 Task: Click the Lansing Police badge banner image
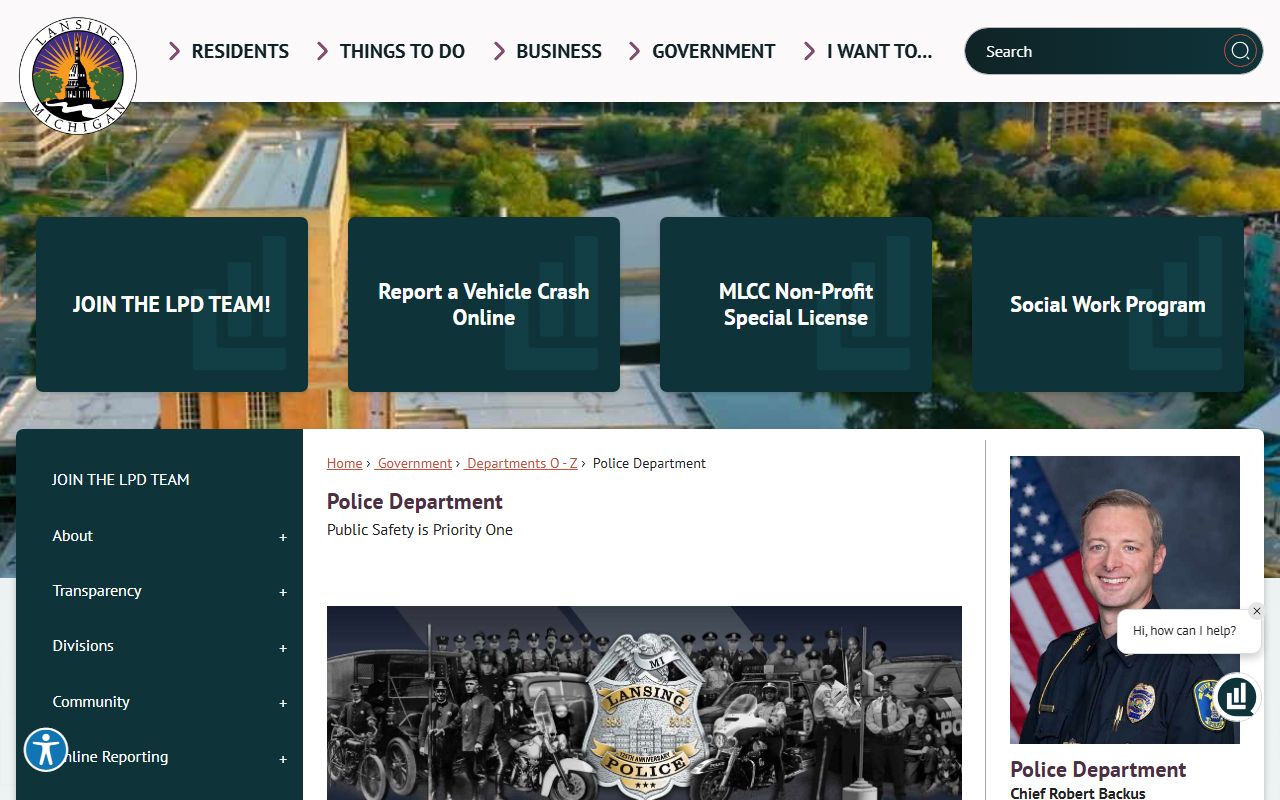click(644, 702)
